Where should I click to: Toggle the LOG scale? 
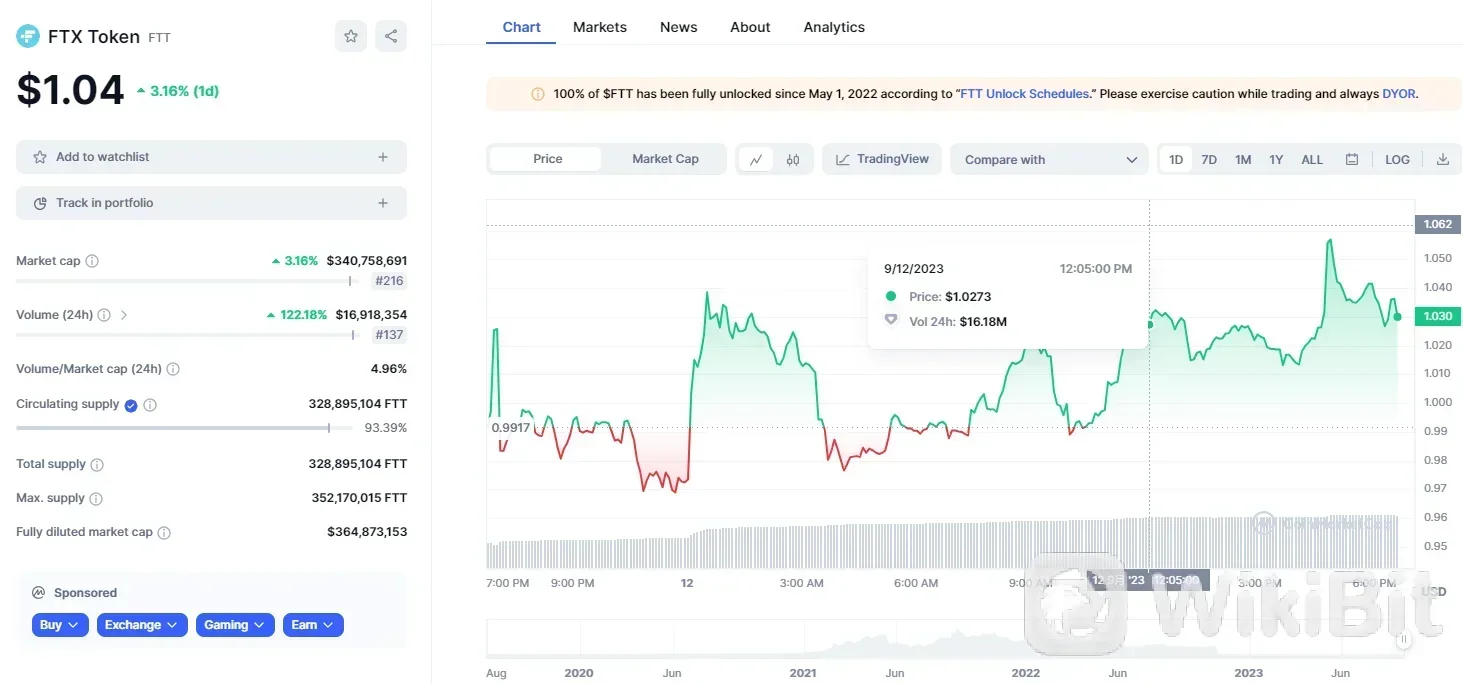[x=1397, y=159]
